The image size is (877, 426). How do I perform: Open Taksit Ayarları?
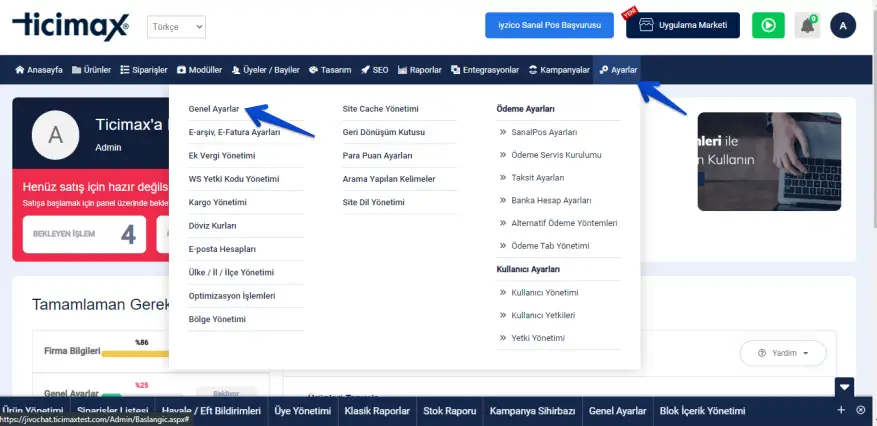pyautogui.click(x=537, y=178)
